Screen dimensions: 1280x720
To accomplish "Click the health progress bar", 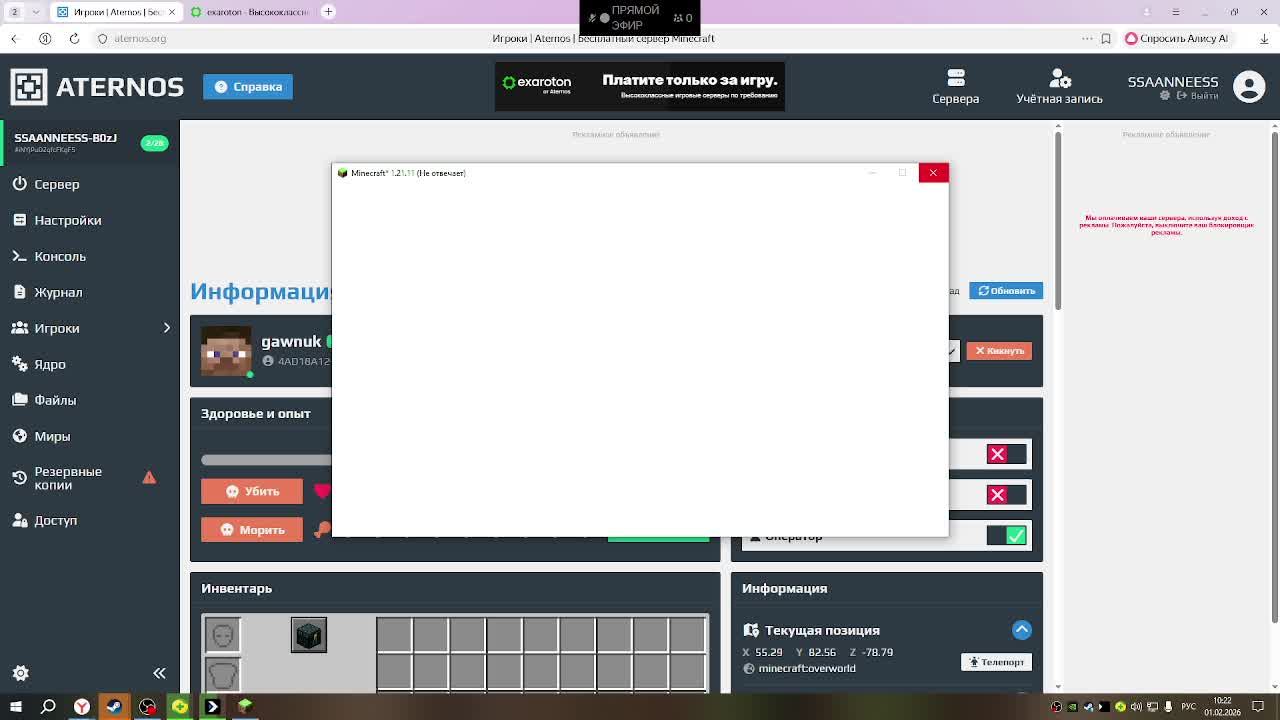I will click(x=266, y=460).
